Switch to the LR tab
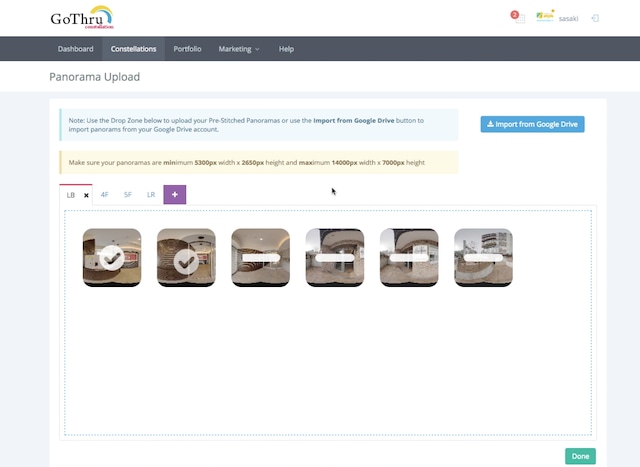The width and height of the screenshot is (640, 467). tap(151, 195)
